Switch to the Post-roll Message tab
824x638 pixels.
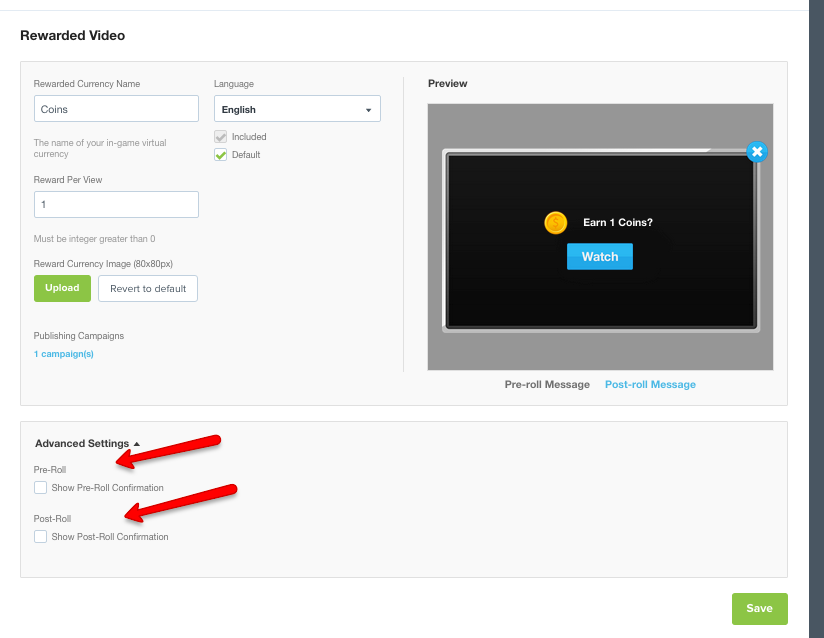[650, 384]
